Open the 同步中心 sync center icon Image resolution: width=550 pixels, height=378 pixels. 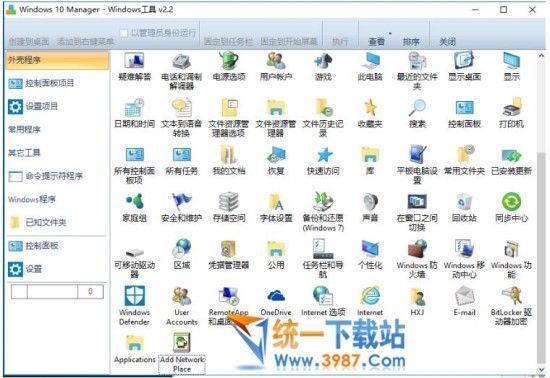click(511, 207)
